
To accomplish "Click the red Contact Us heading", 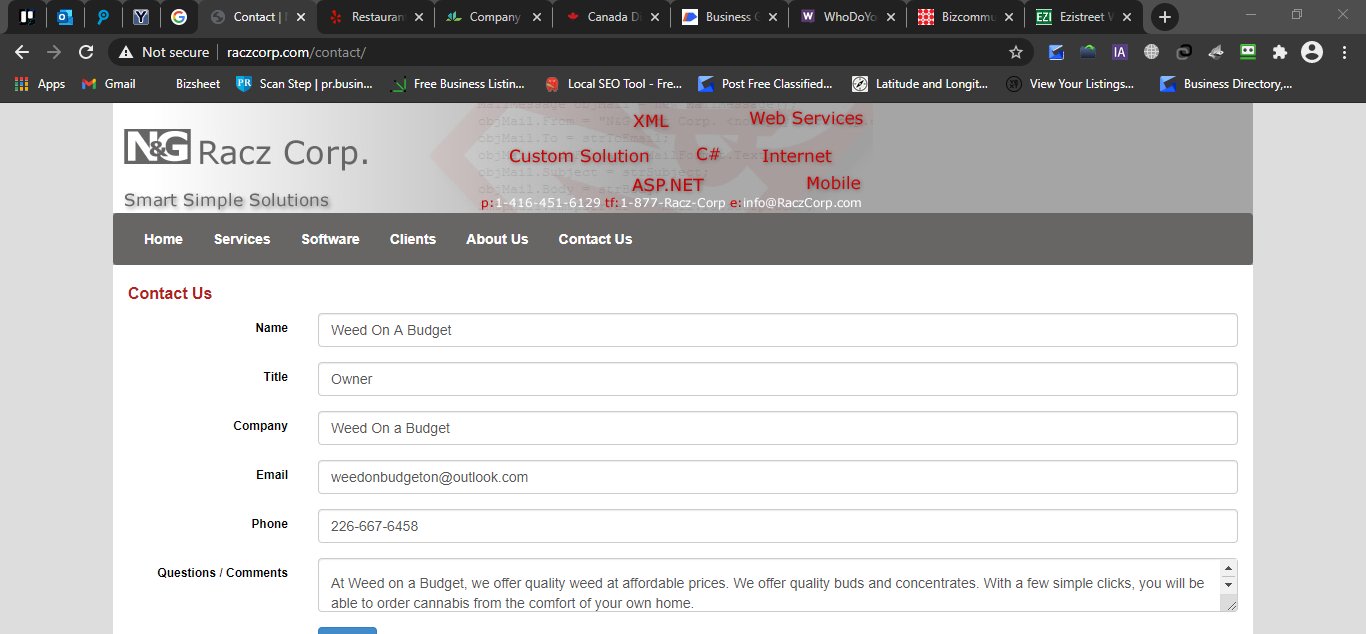I will pos(170,293).
